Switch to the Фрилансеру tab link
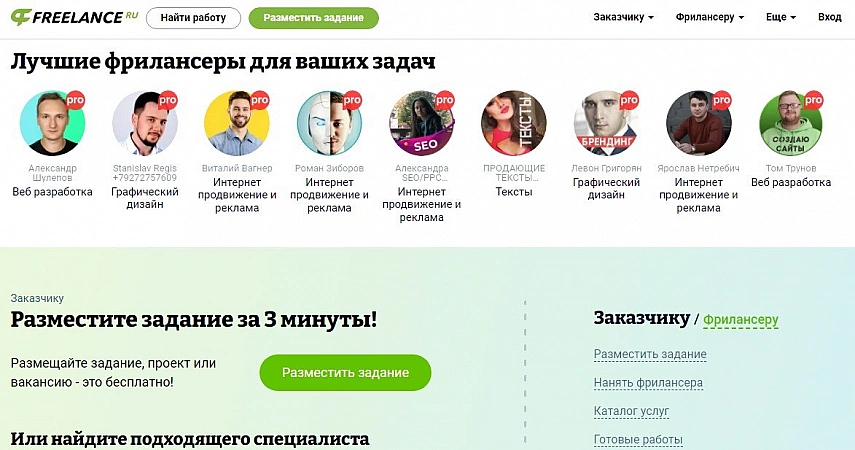The image size is (855, 450). [740, 320]
